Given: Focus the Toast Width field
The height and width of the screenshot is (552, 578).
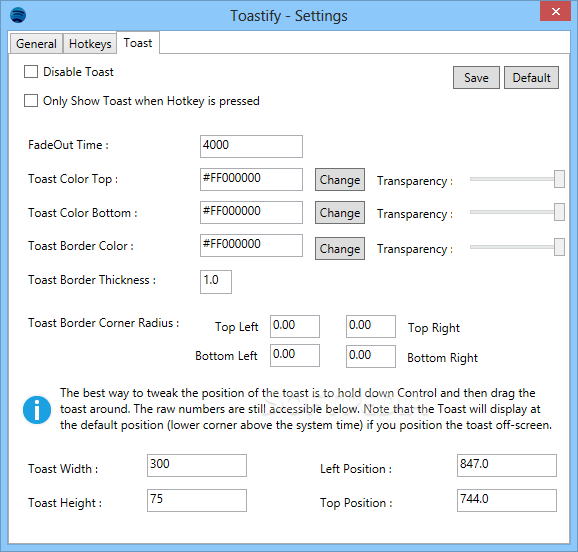Looking at the screenshot, I should tap(197, 465).
